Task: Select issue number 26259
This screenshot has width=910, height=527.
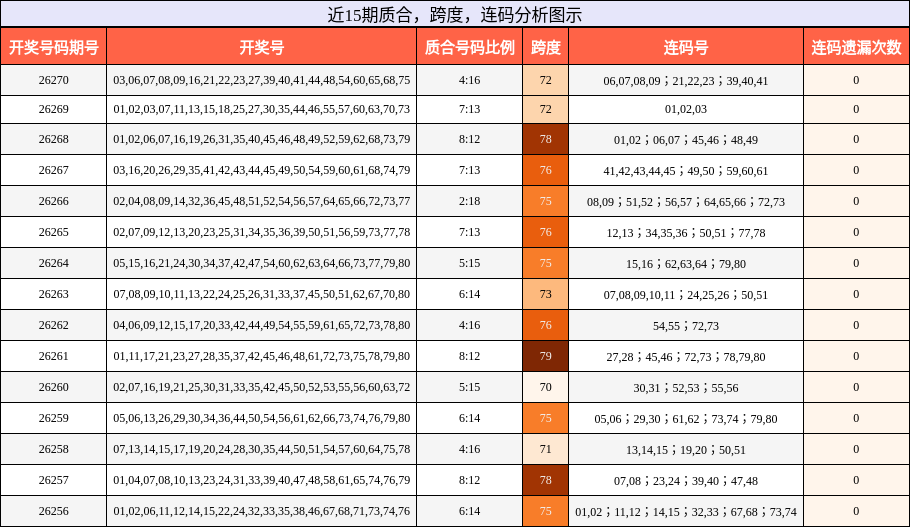Action: tap(53, 418)
